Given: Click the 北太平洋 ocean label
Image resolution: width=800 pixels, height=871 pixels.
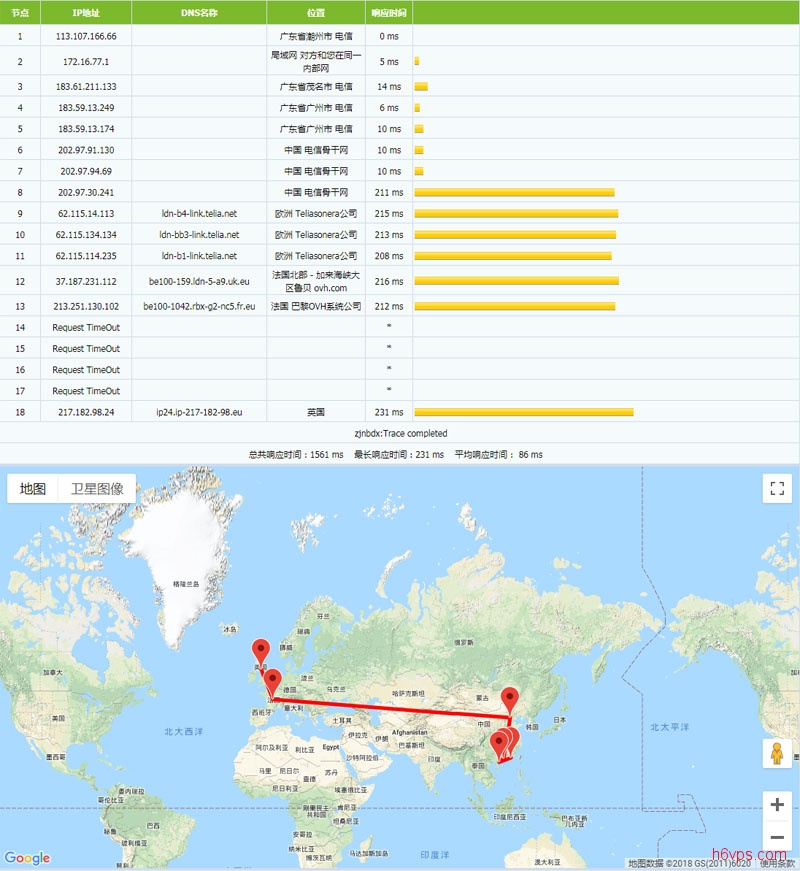Looking at the screenshot, I should (669, 727).
